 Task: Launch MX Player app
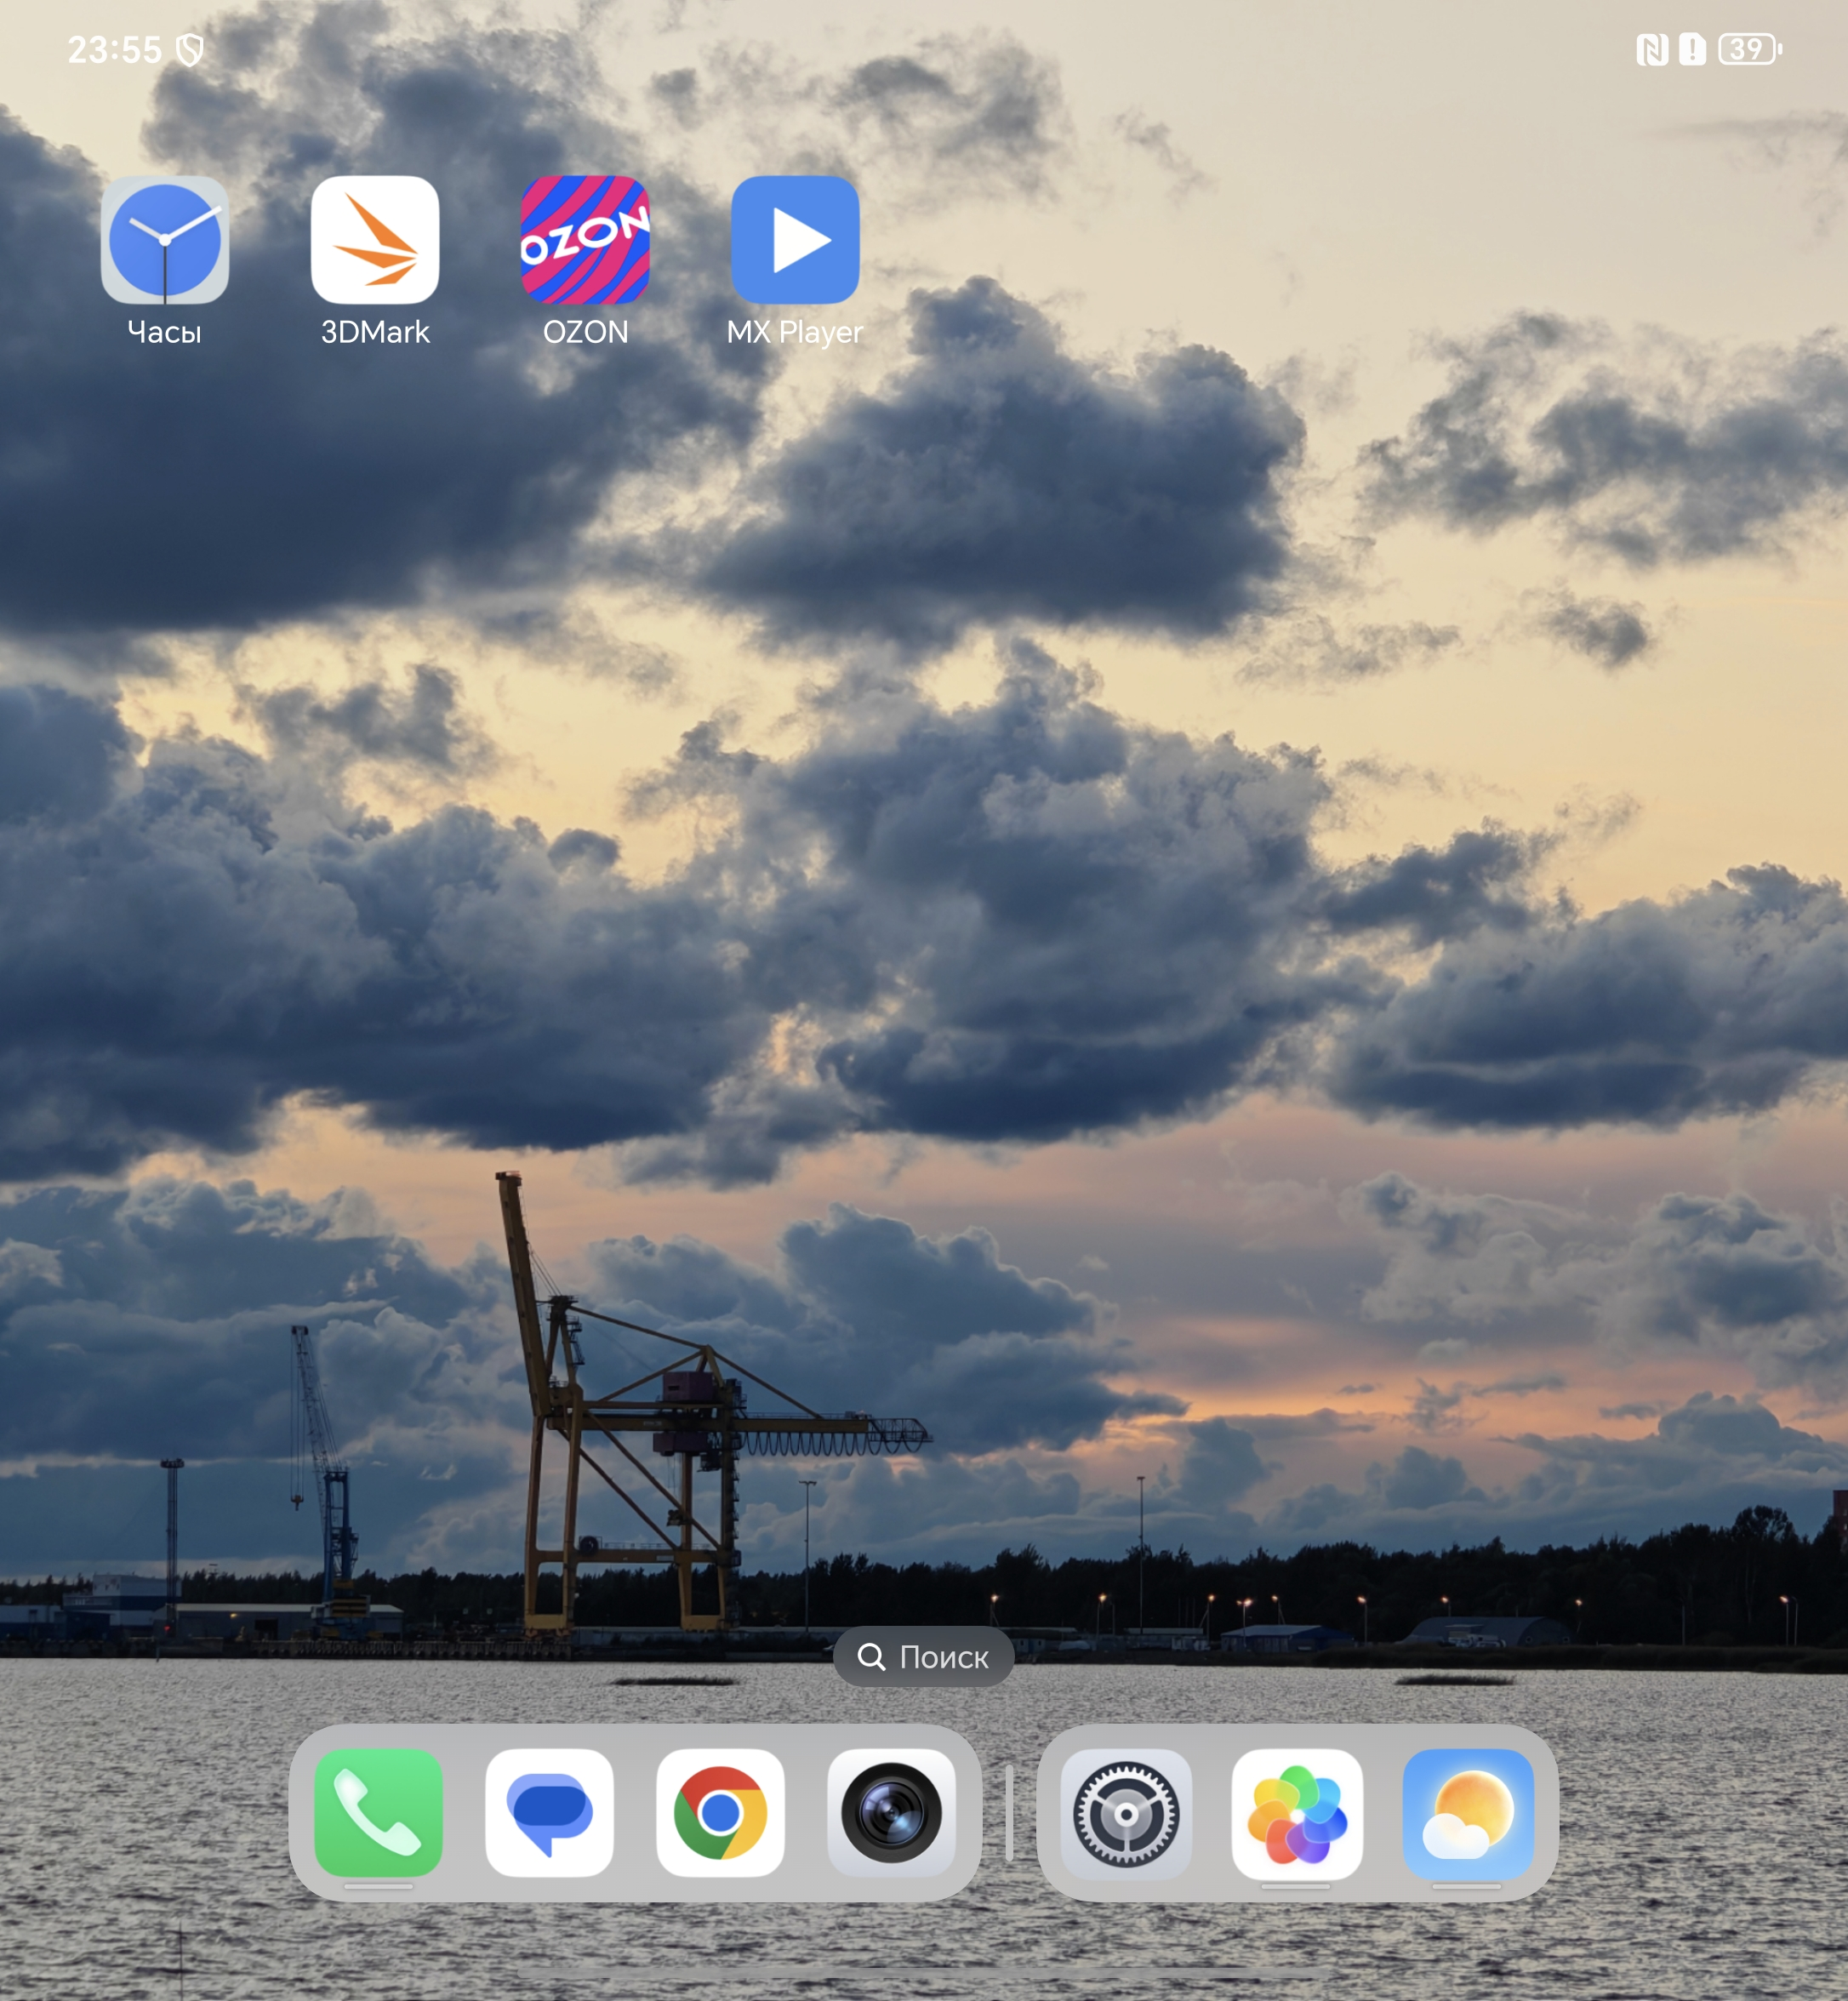[795, 240]
